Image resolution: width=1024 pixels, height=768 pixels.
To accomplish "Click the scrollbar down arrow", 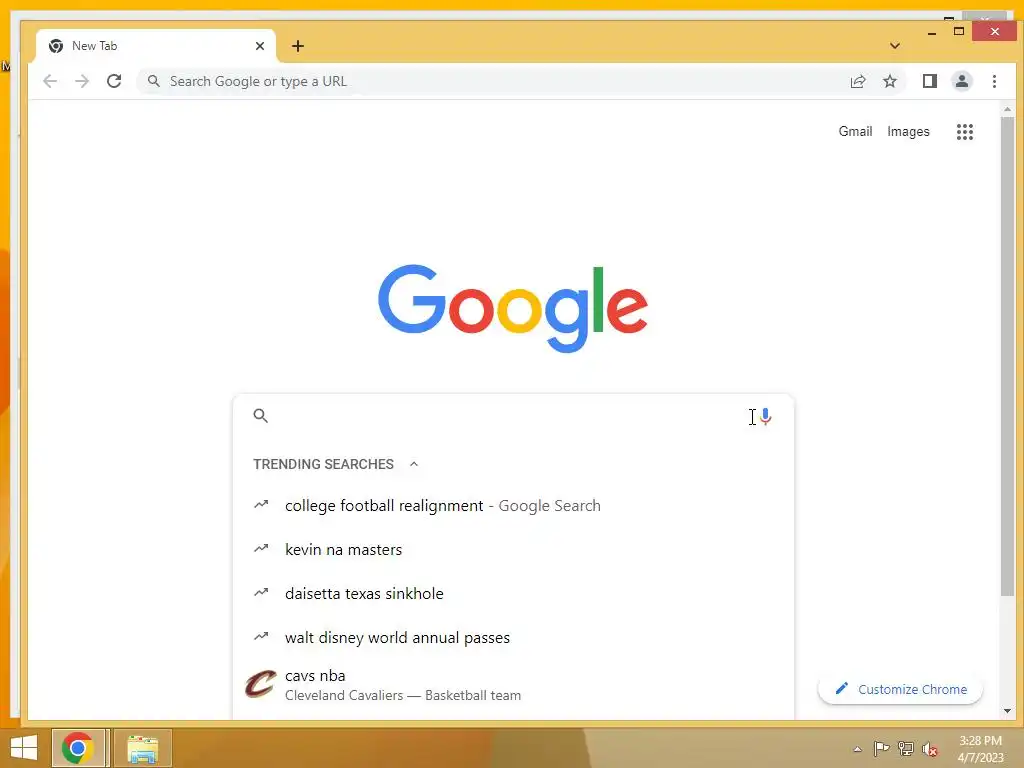I will 1007,711.
